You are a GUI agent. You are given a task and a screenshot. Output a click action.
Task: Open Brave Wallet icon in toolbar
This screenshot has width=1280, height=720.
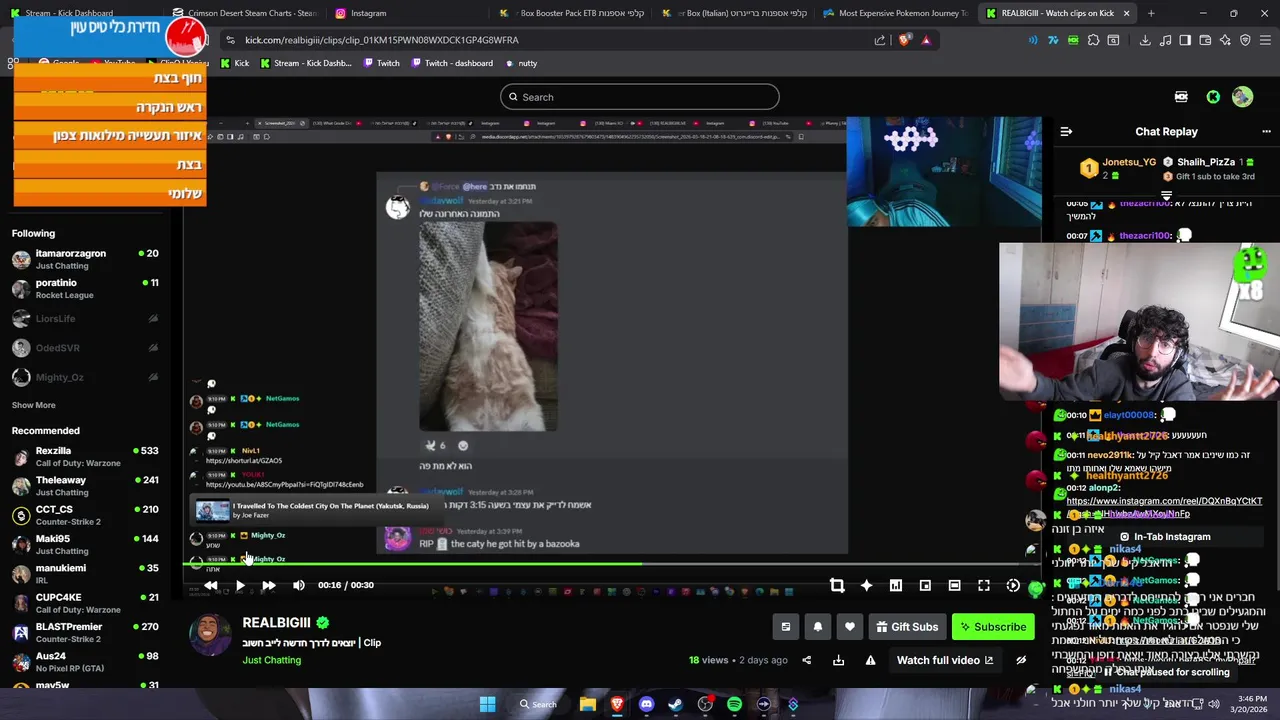1205,40
